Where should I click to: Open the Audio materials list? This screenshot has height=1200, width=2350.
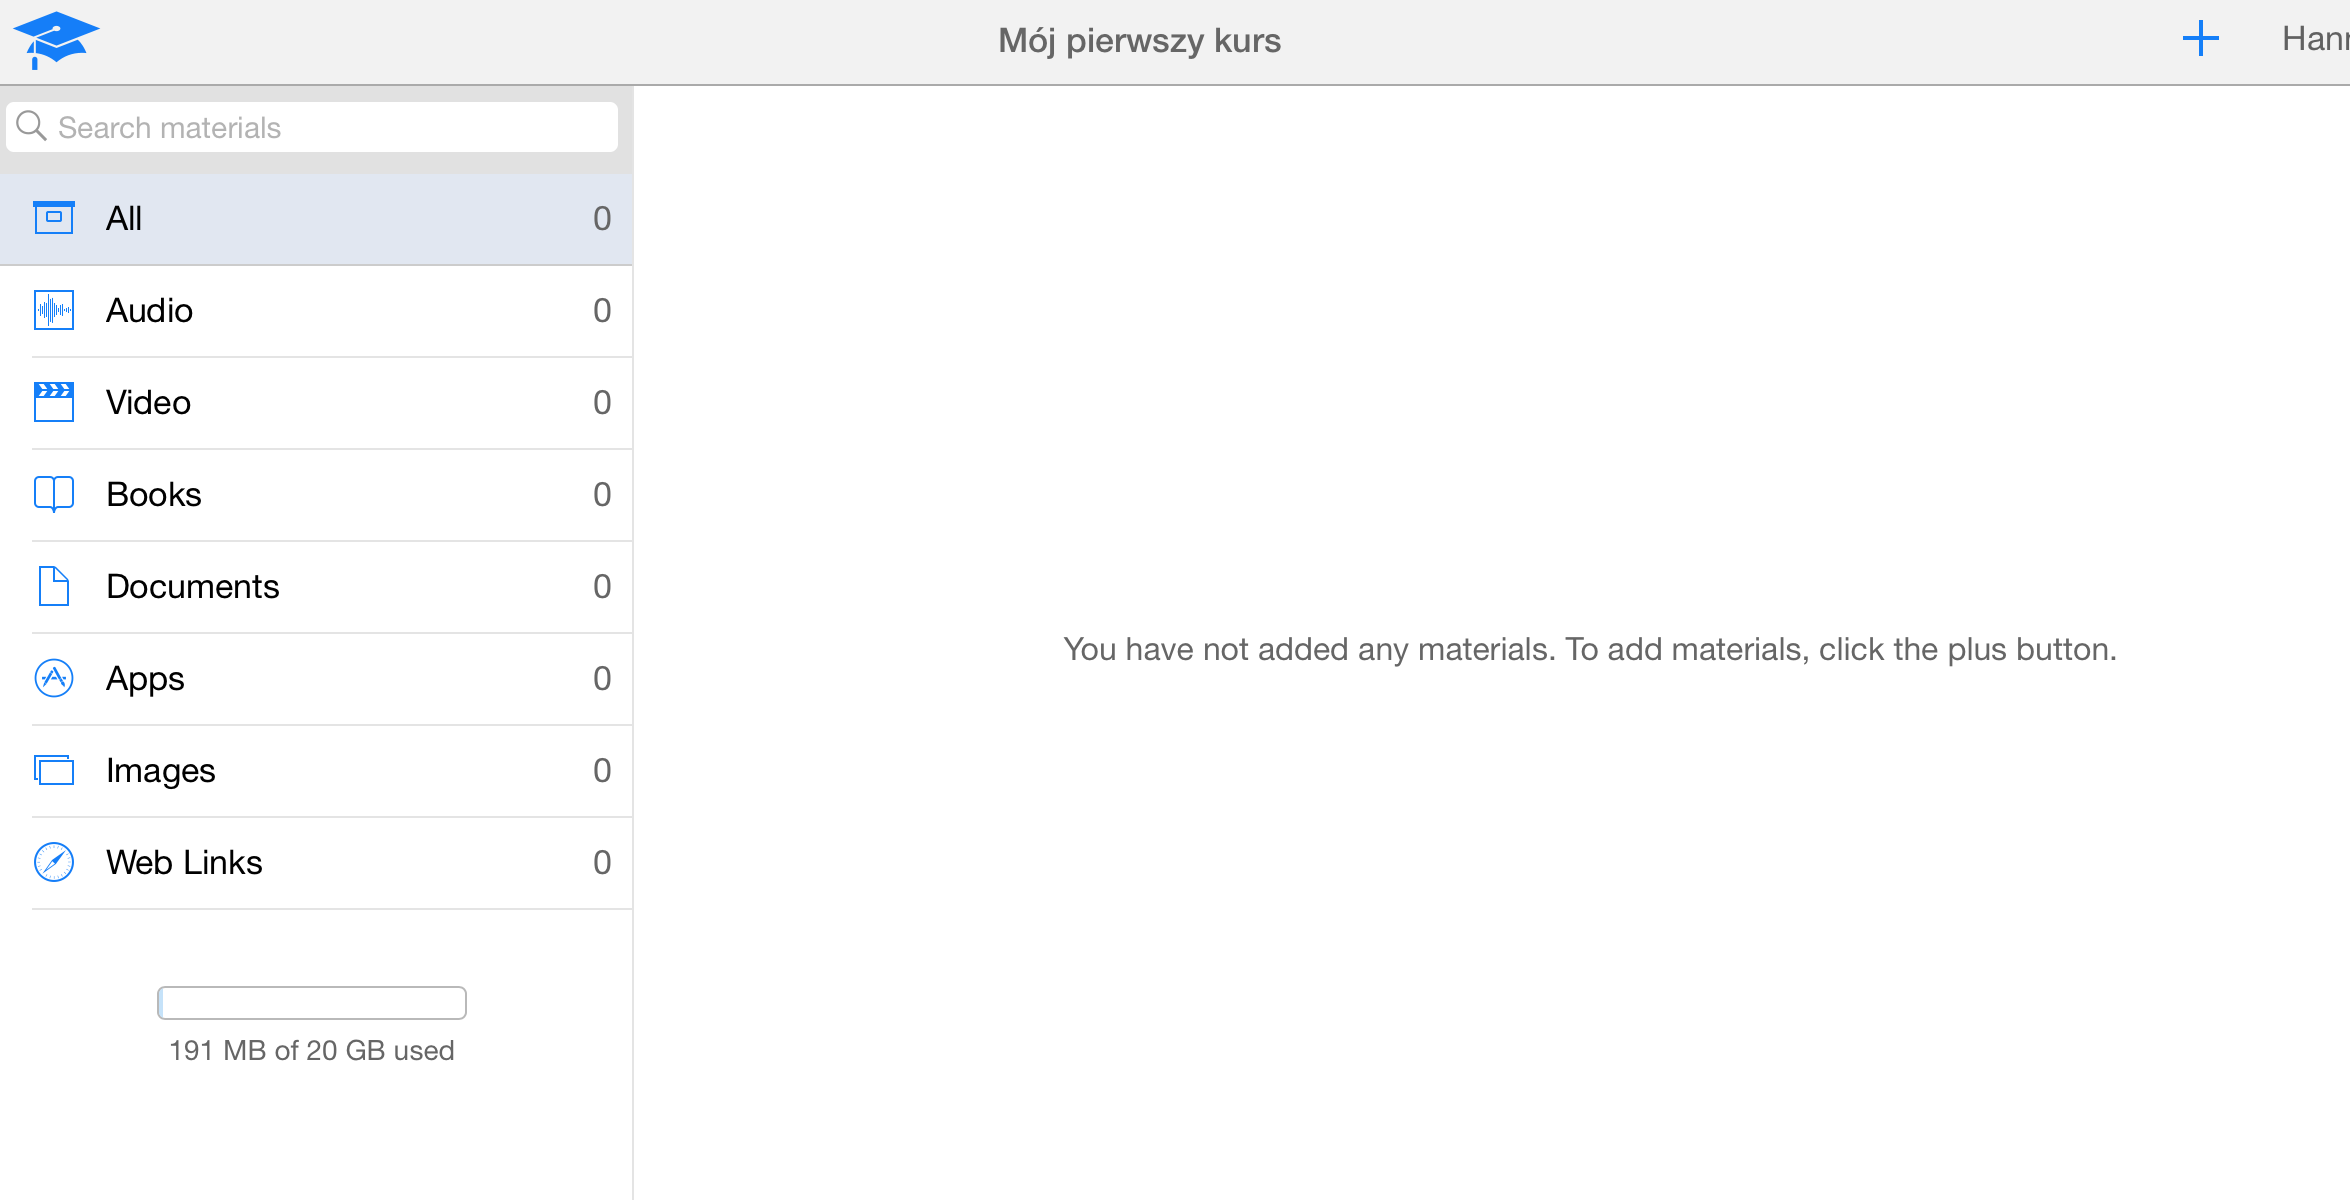pos(150,311)
